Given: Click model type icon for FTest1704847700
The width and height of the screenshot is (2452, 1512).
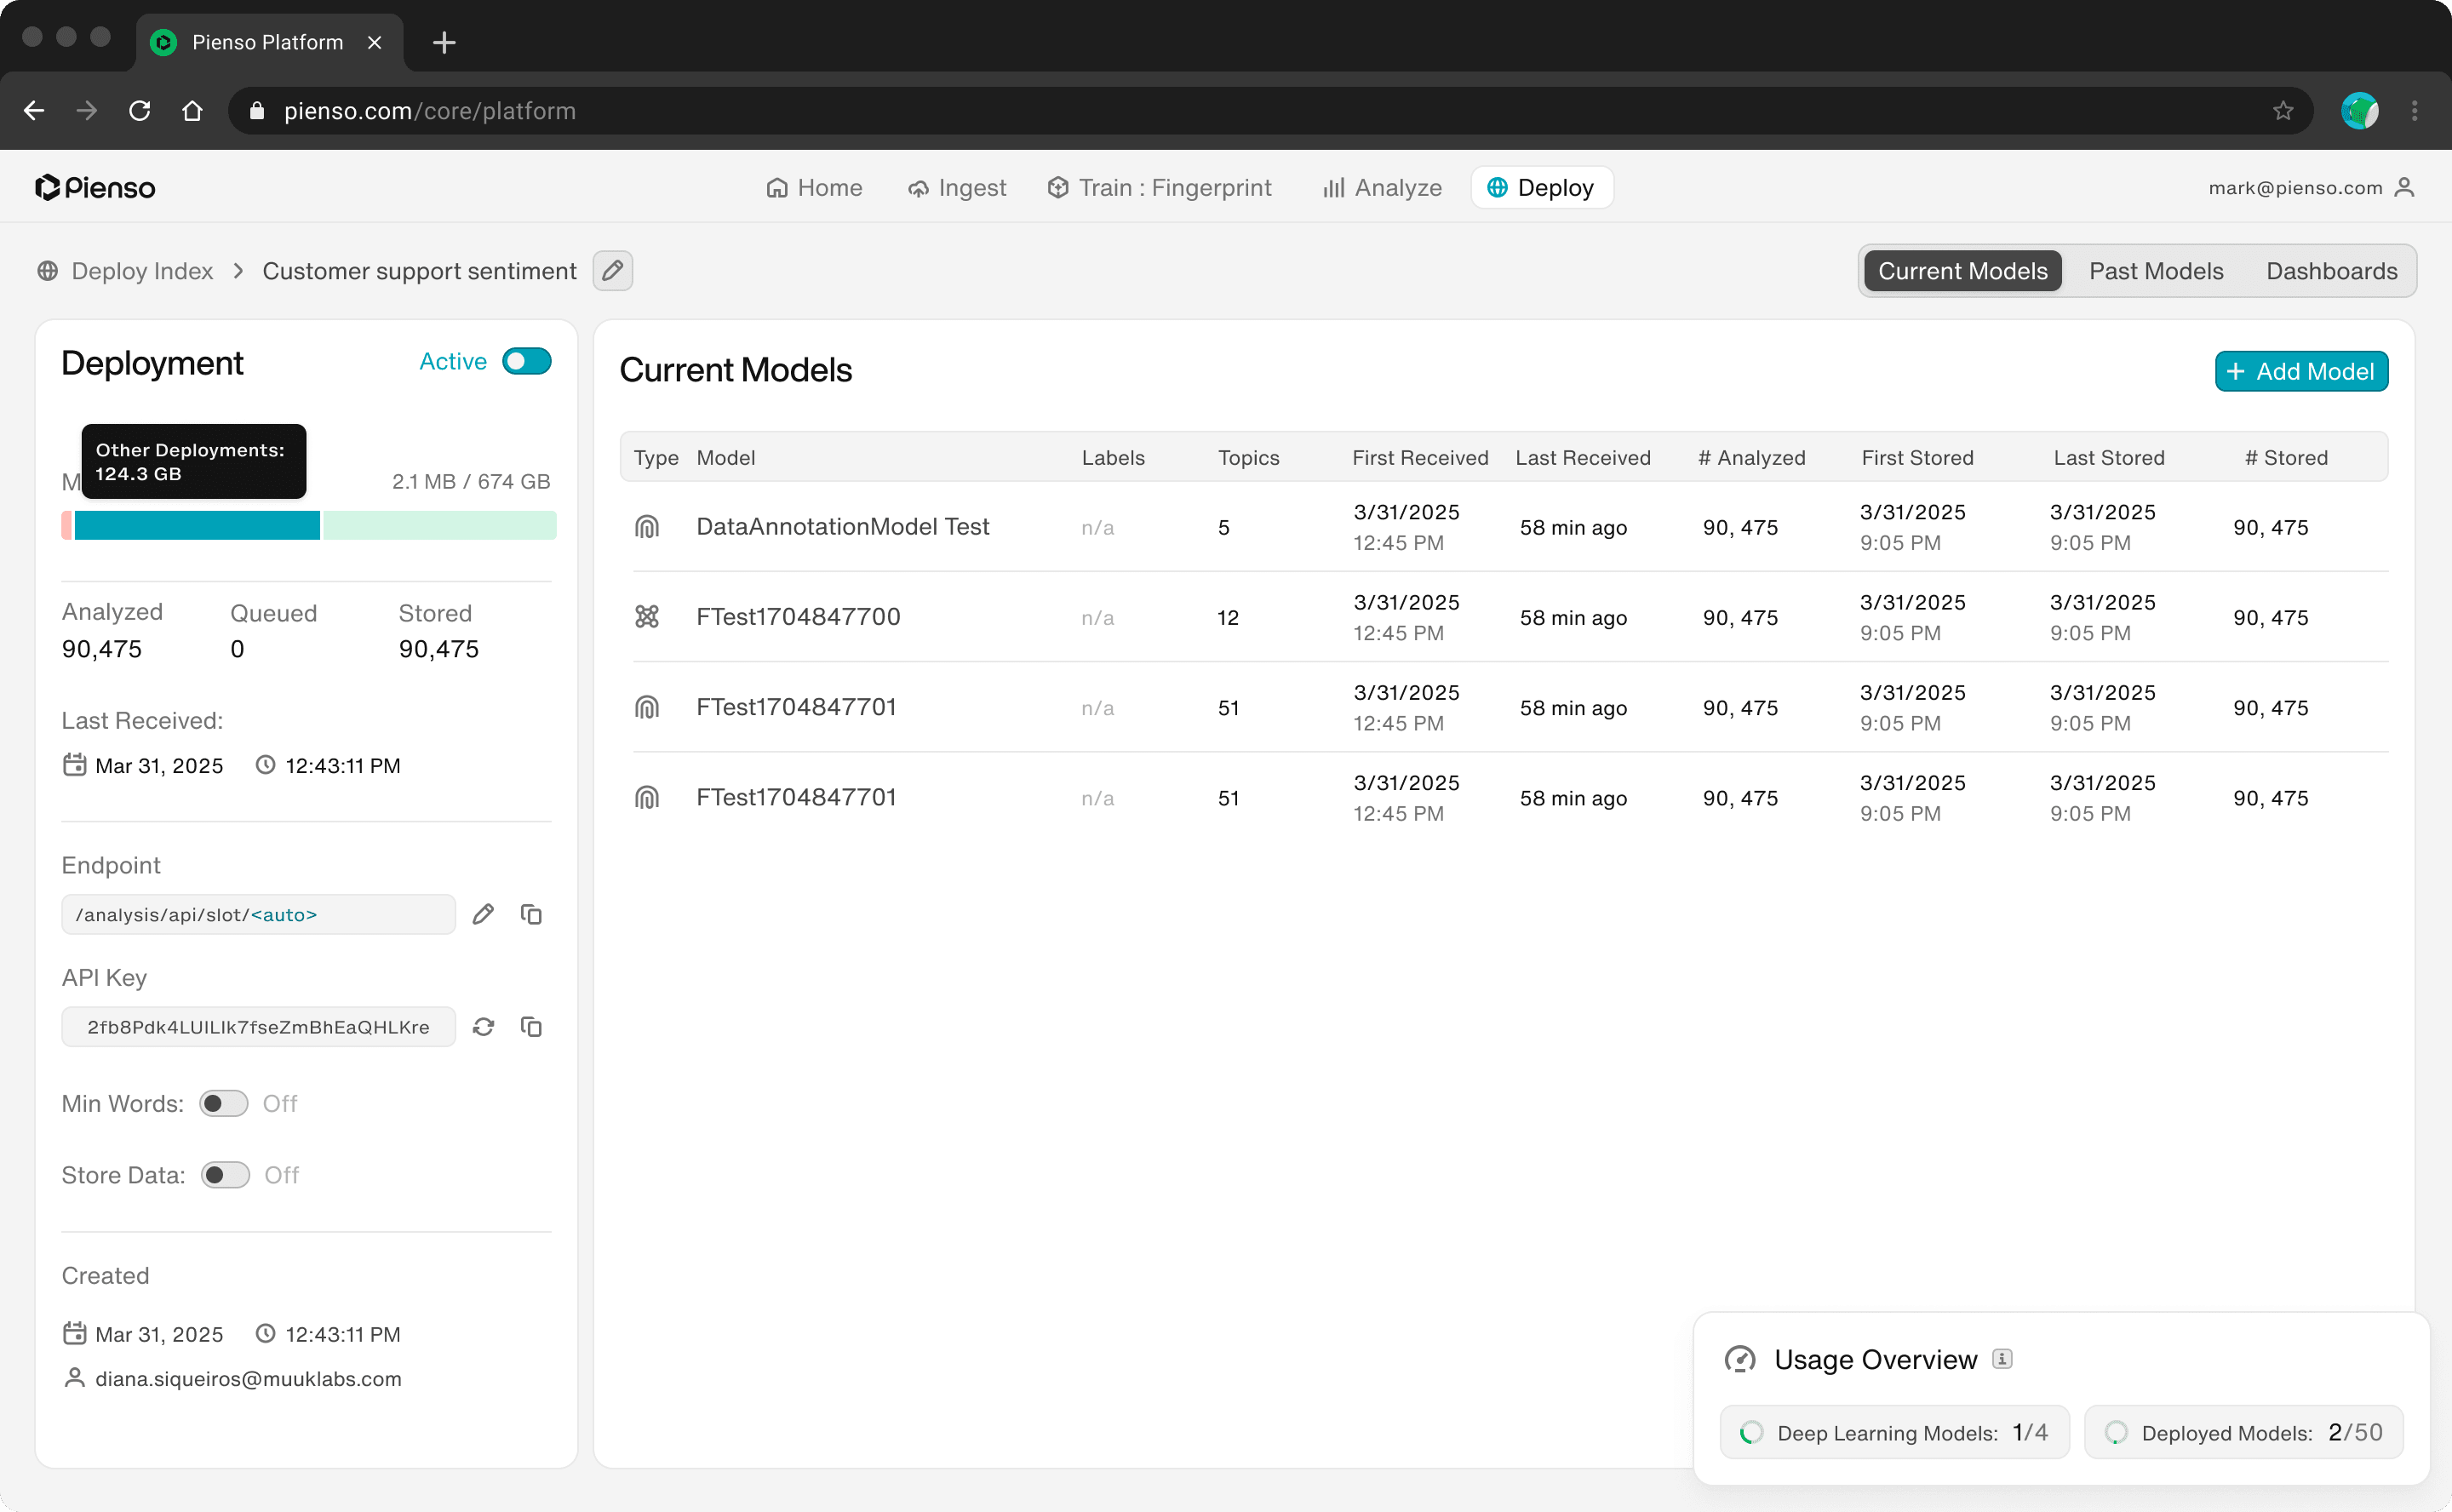Looking at the screenshot, I should click(x=647, y=617).
